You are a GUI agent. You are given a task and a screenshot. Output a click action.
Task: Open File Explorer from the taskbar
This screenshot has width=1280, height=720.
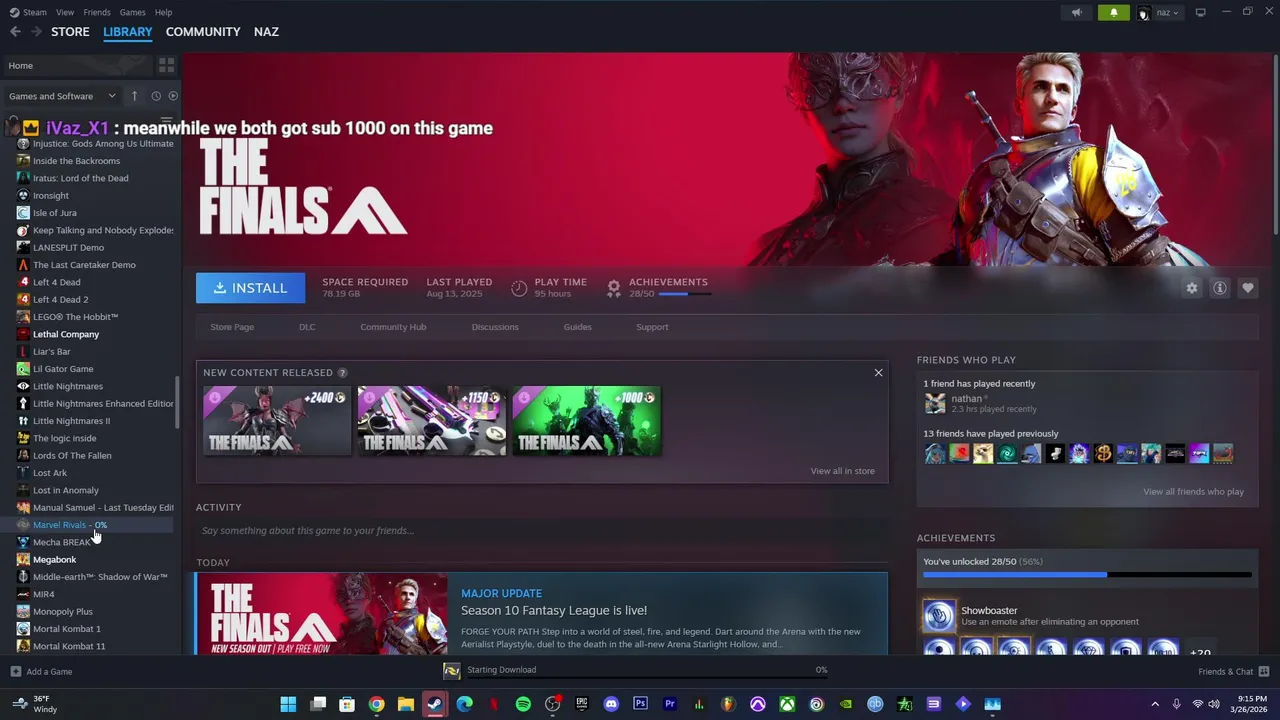tap(405, 704)
